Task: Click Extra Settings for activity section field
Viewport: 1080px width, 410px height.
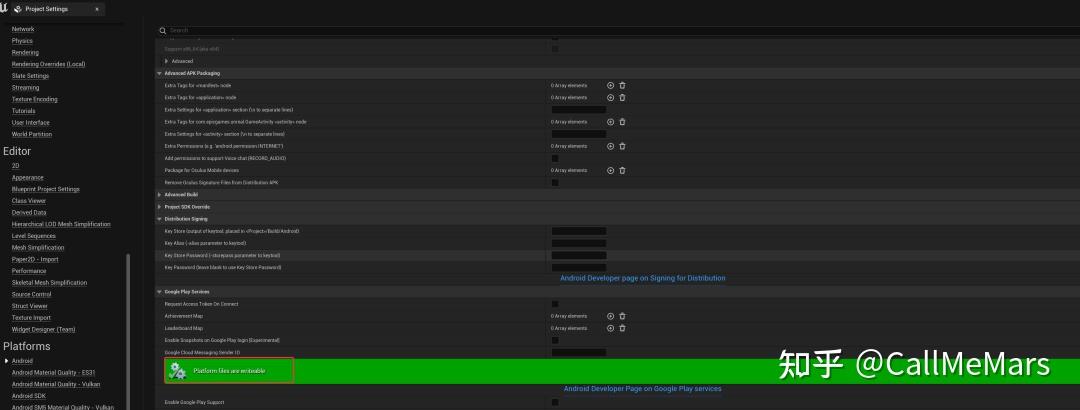Action: pos(579,134)
